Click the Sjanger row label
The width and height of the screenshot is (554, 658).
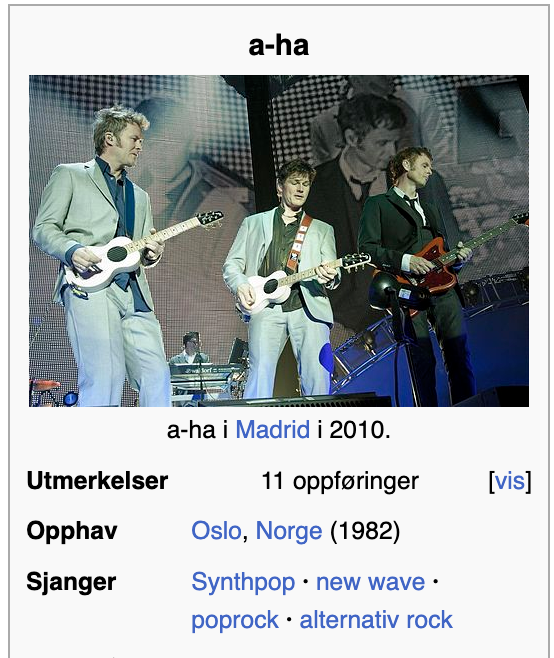[71, 582]
